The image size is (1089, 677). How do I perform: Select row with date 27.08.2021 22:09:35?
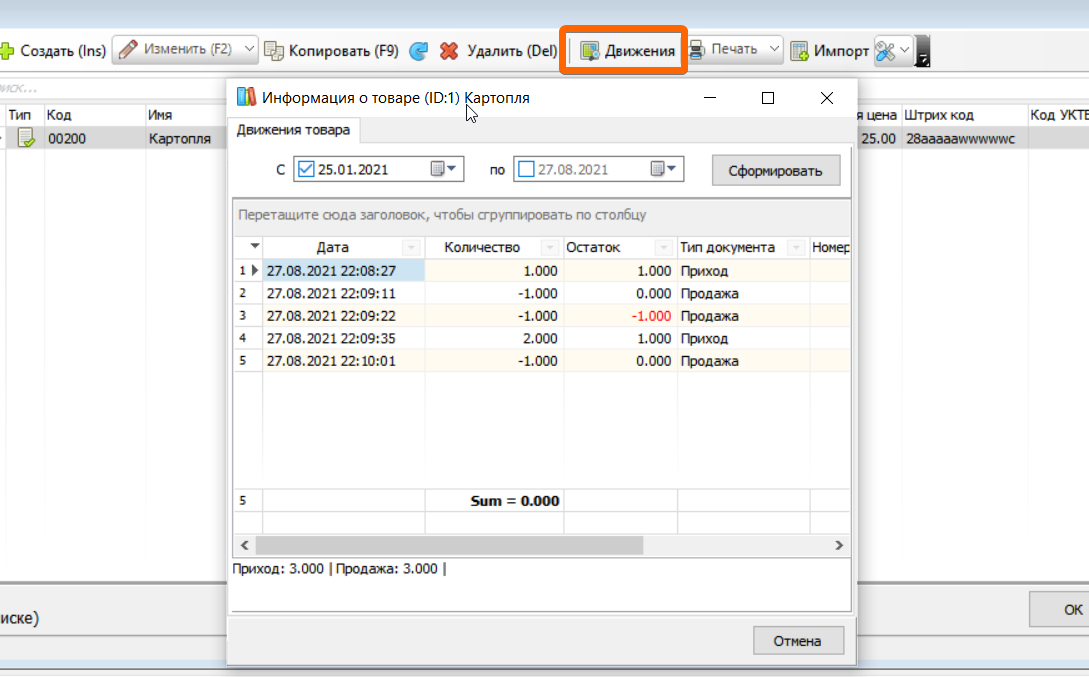coord(542,338)
